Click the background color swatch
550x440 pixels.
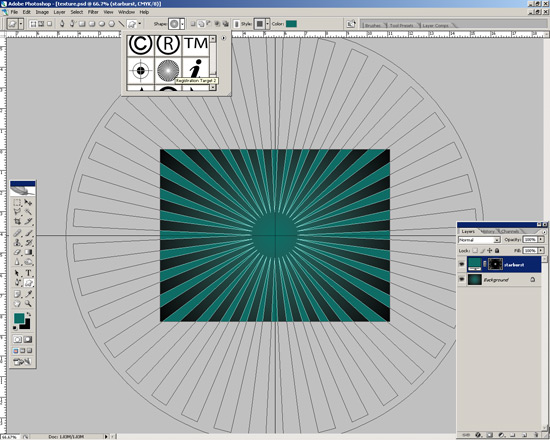(26, 325)
